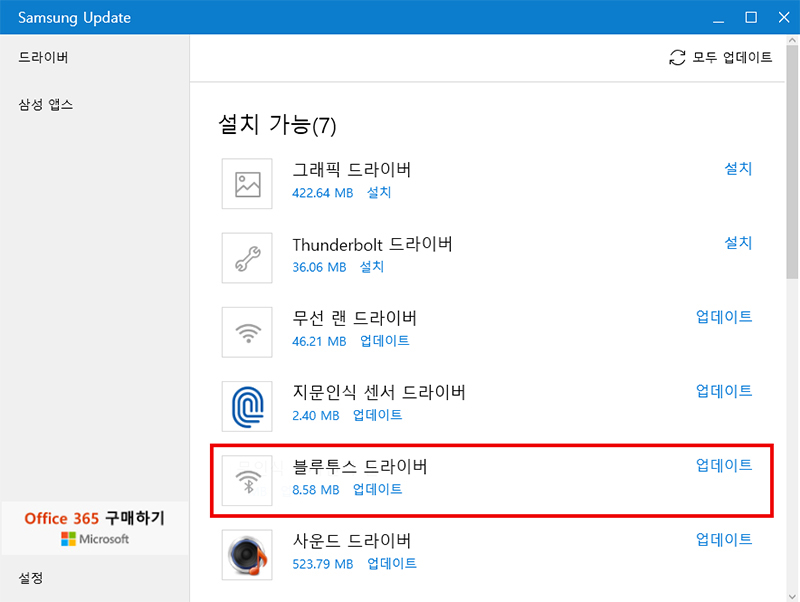
Task: Select the 지문인식 센서 드라이버 title text
Action: point(379,393)
